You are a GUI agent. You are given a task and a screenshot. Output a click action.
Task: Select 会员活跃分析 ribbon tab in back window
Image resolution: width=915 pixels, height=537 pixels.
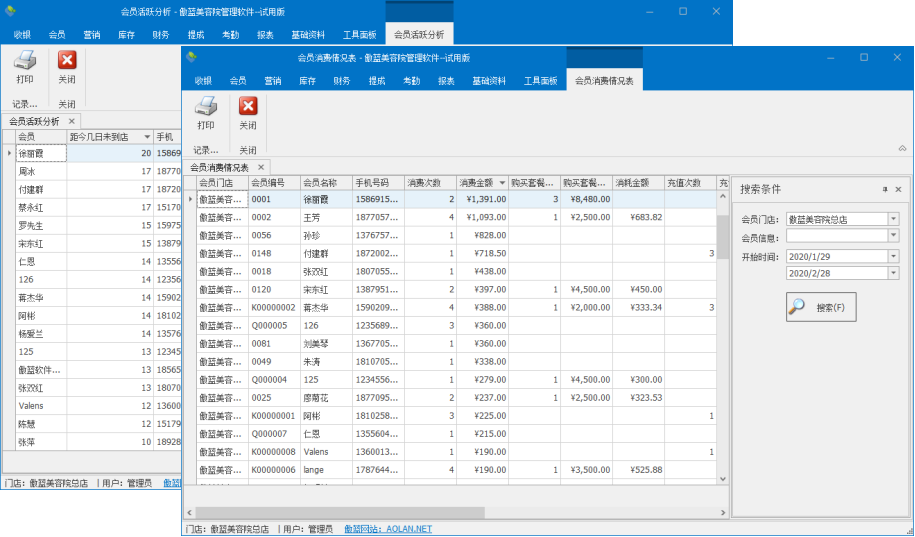(419, 34)
